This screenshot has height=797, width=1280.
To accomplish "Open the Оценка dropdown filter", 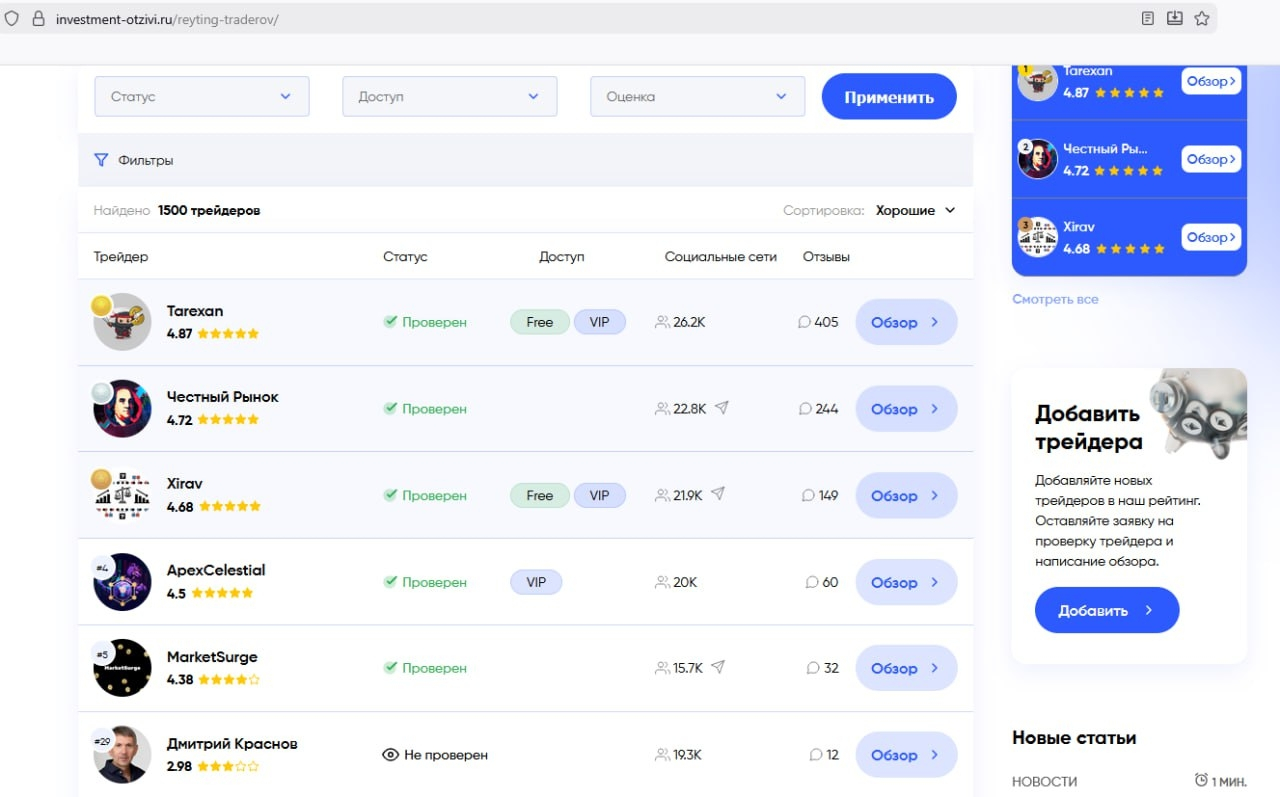I will pos(698,97).
